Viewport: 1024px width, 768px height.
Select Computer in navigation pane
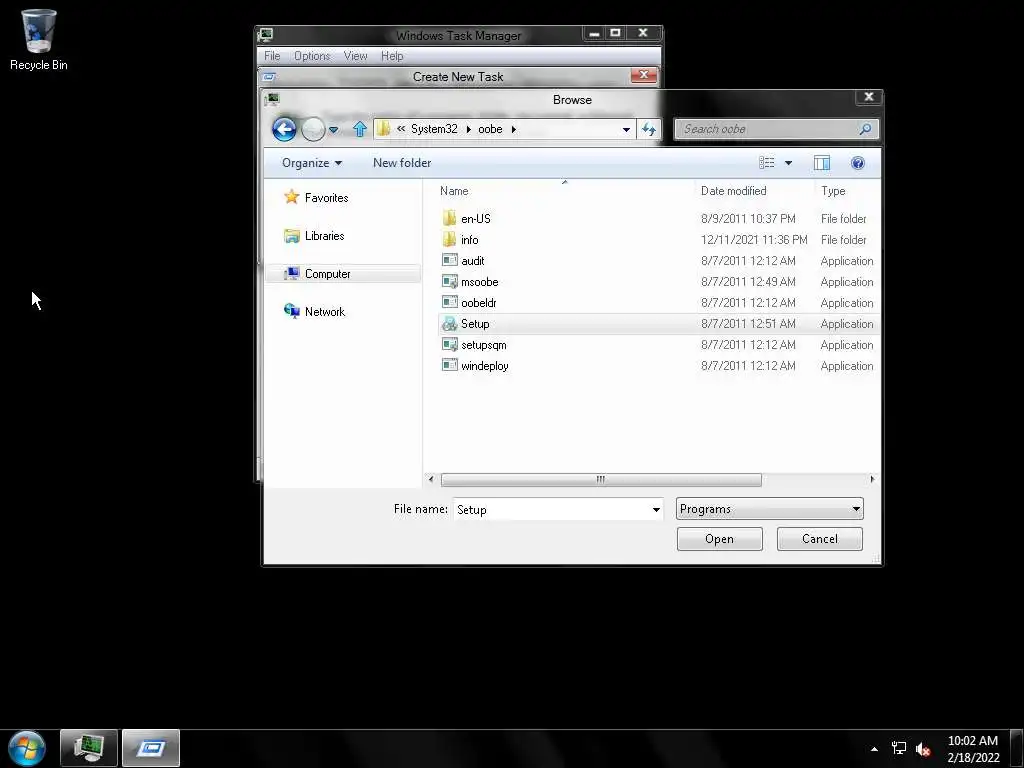pyautogui.click(x=342, y=274)
